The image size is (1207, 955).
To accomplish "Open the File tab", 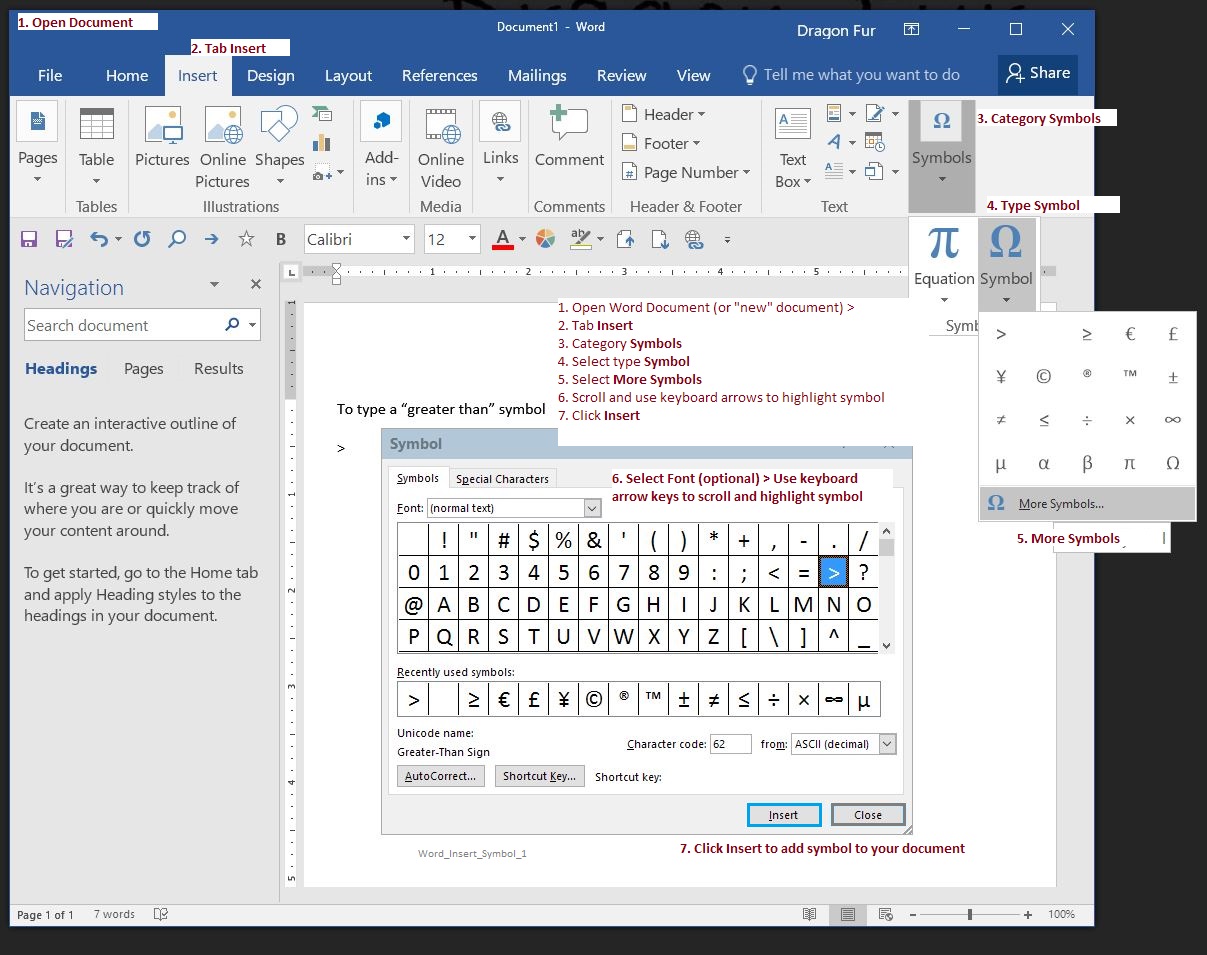I will (x=50, y=75).
